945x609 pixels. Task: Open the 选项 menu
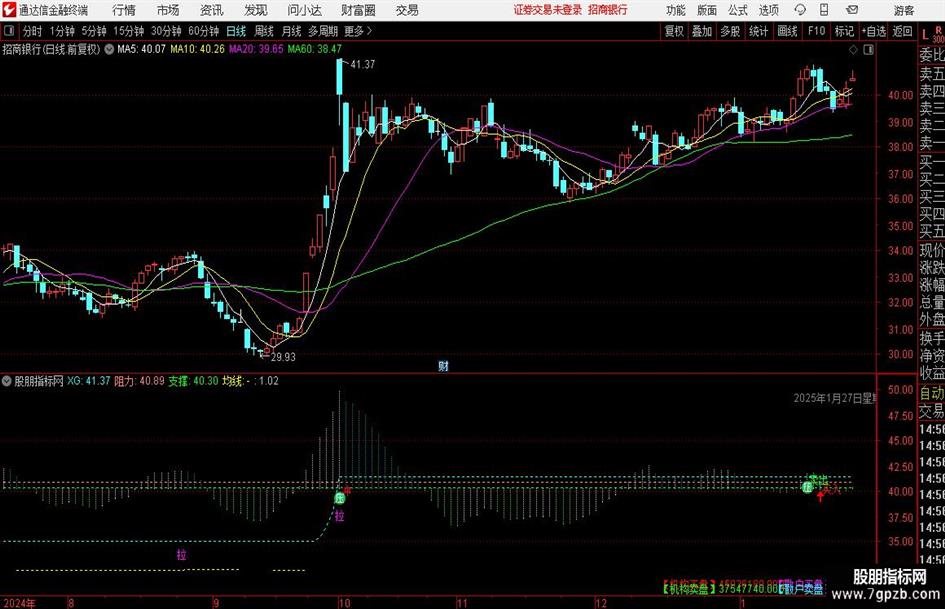[768, 10]
